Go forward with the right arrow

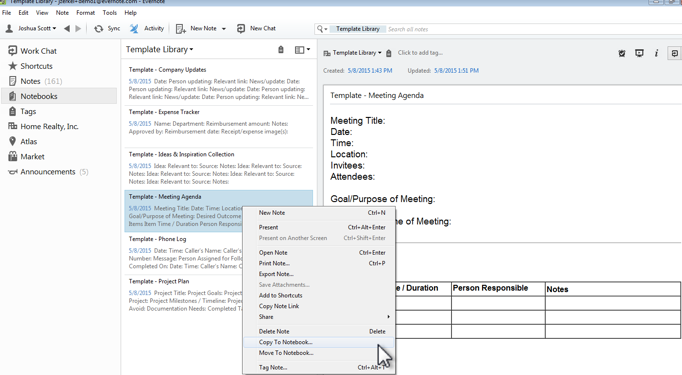[78, 29]
